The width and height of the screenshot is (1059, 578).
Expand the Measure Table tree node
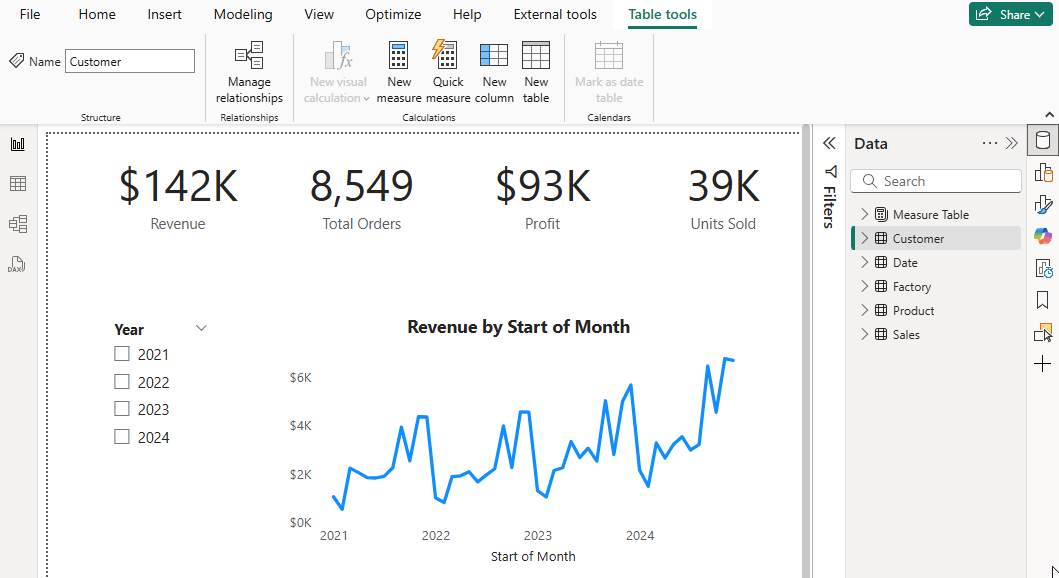(864, 214)
